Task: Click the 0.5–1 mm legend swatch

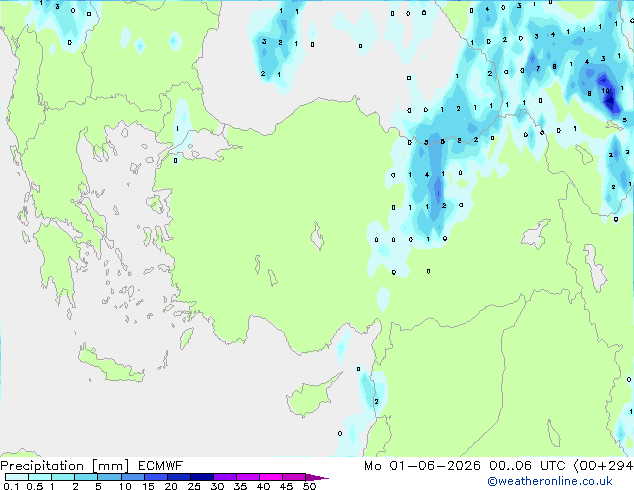Action: (40, 477)
